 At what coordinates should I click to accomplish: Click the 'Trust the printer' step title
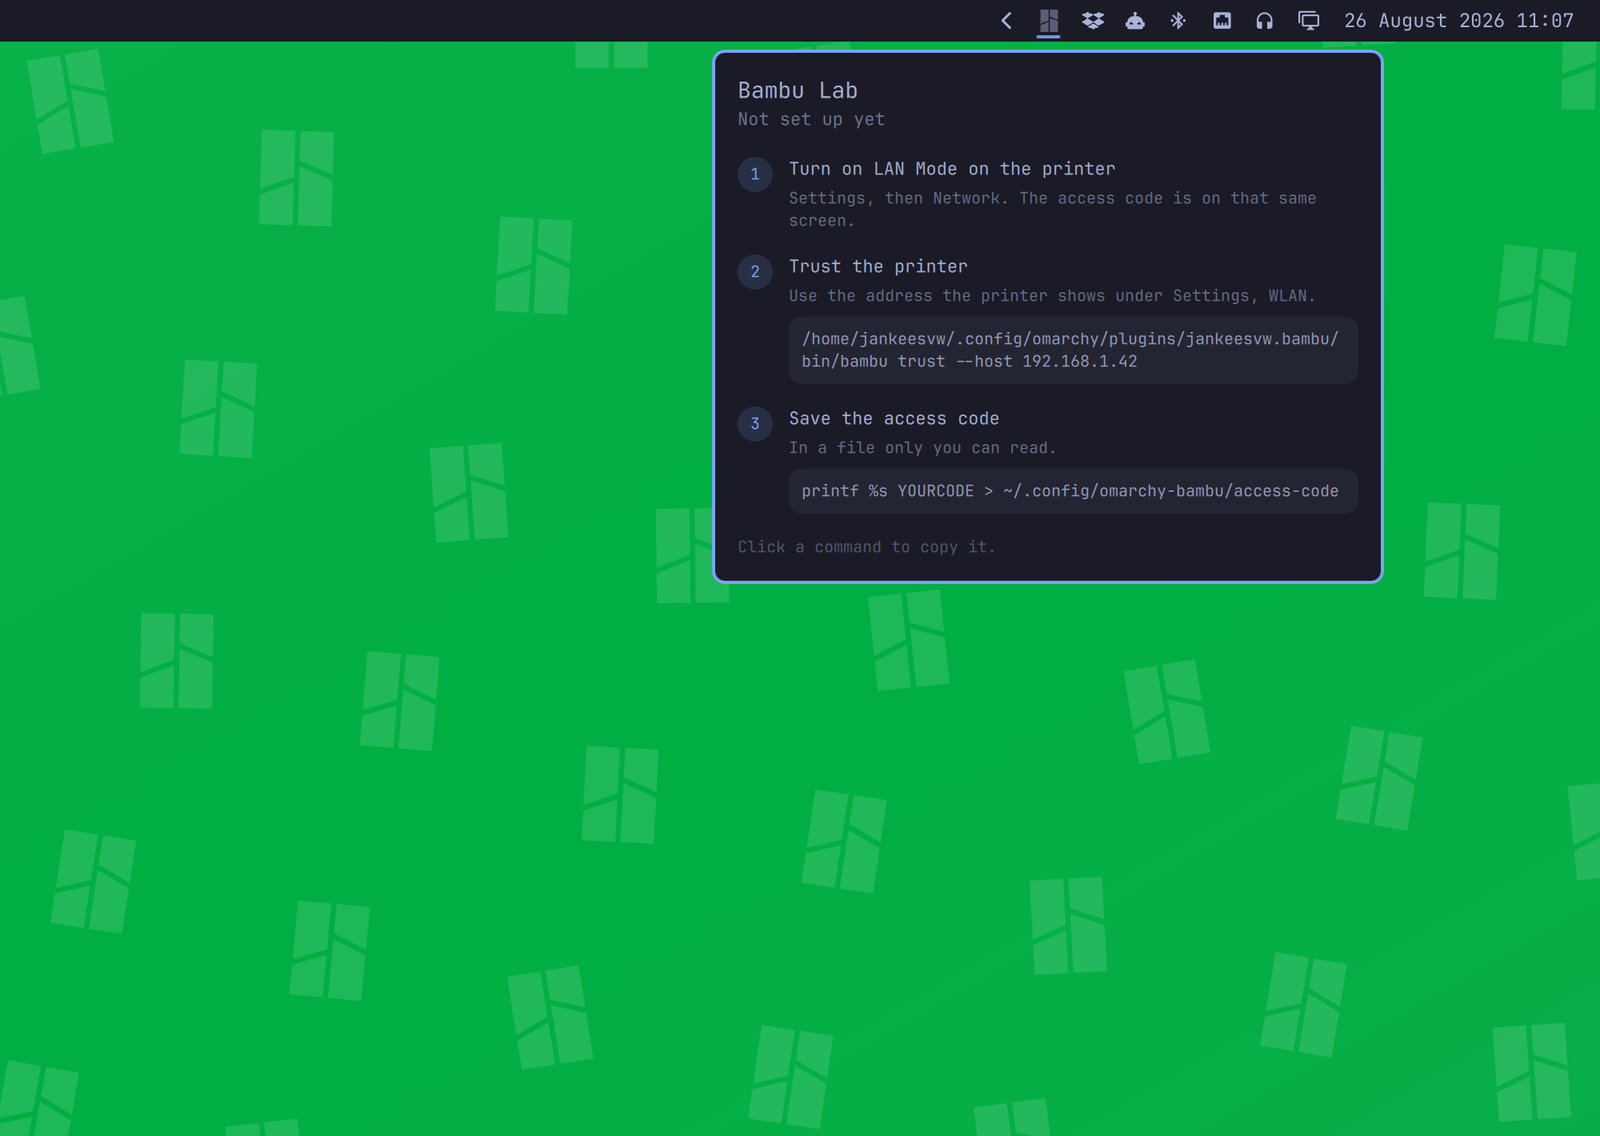pos(878,266)
